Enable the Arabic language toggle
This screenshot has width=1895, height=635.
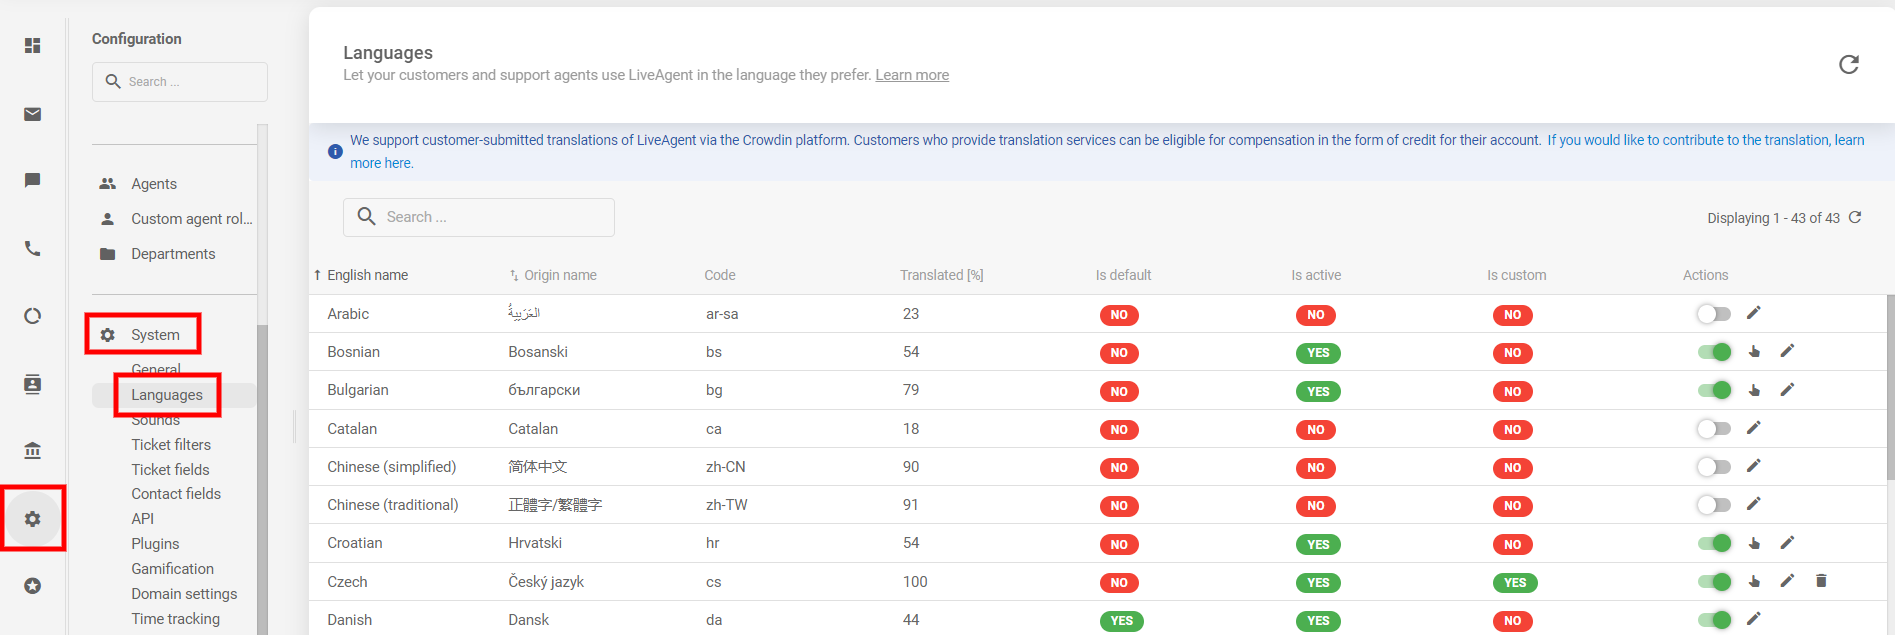pos(1714,314)
